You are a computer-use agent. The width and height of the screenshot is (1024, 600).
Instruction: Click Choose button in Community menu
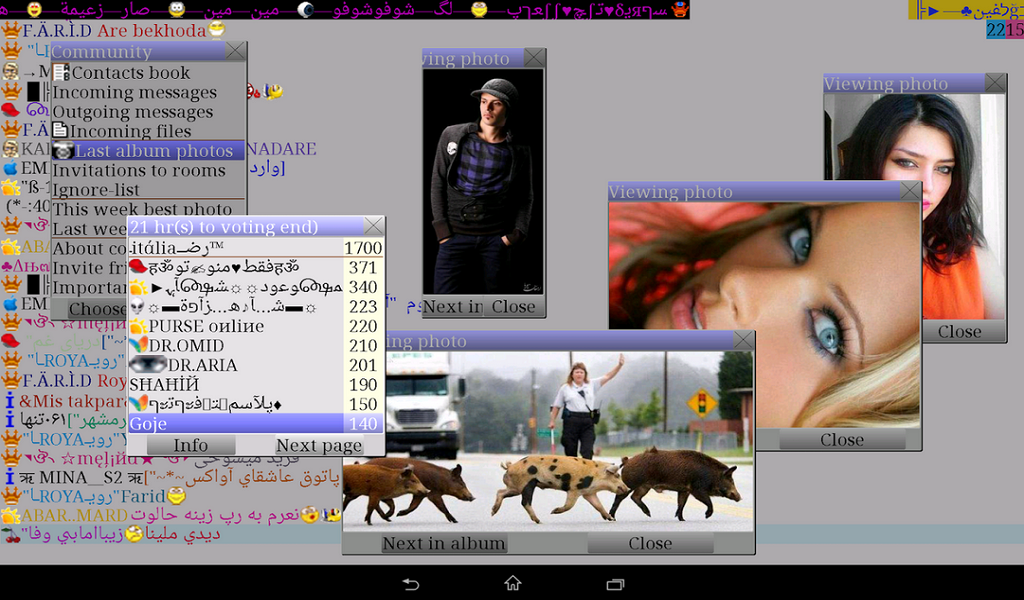click(97, 309)
